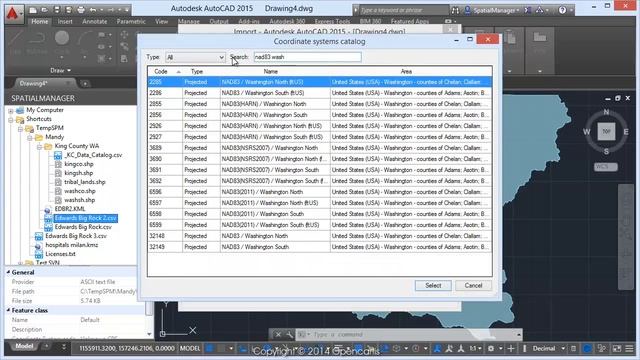Image resolution: width=640 pixels, height=360 pixels.
Task: Open the WCS coordinate system dropdown
Action: [x=606, y=167]
